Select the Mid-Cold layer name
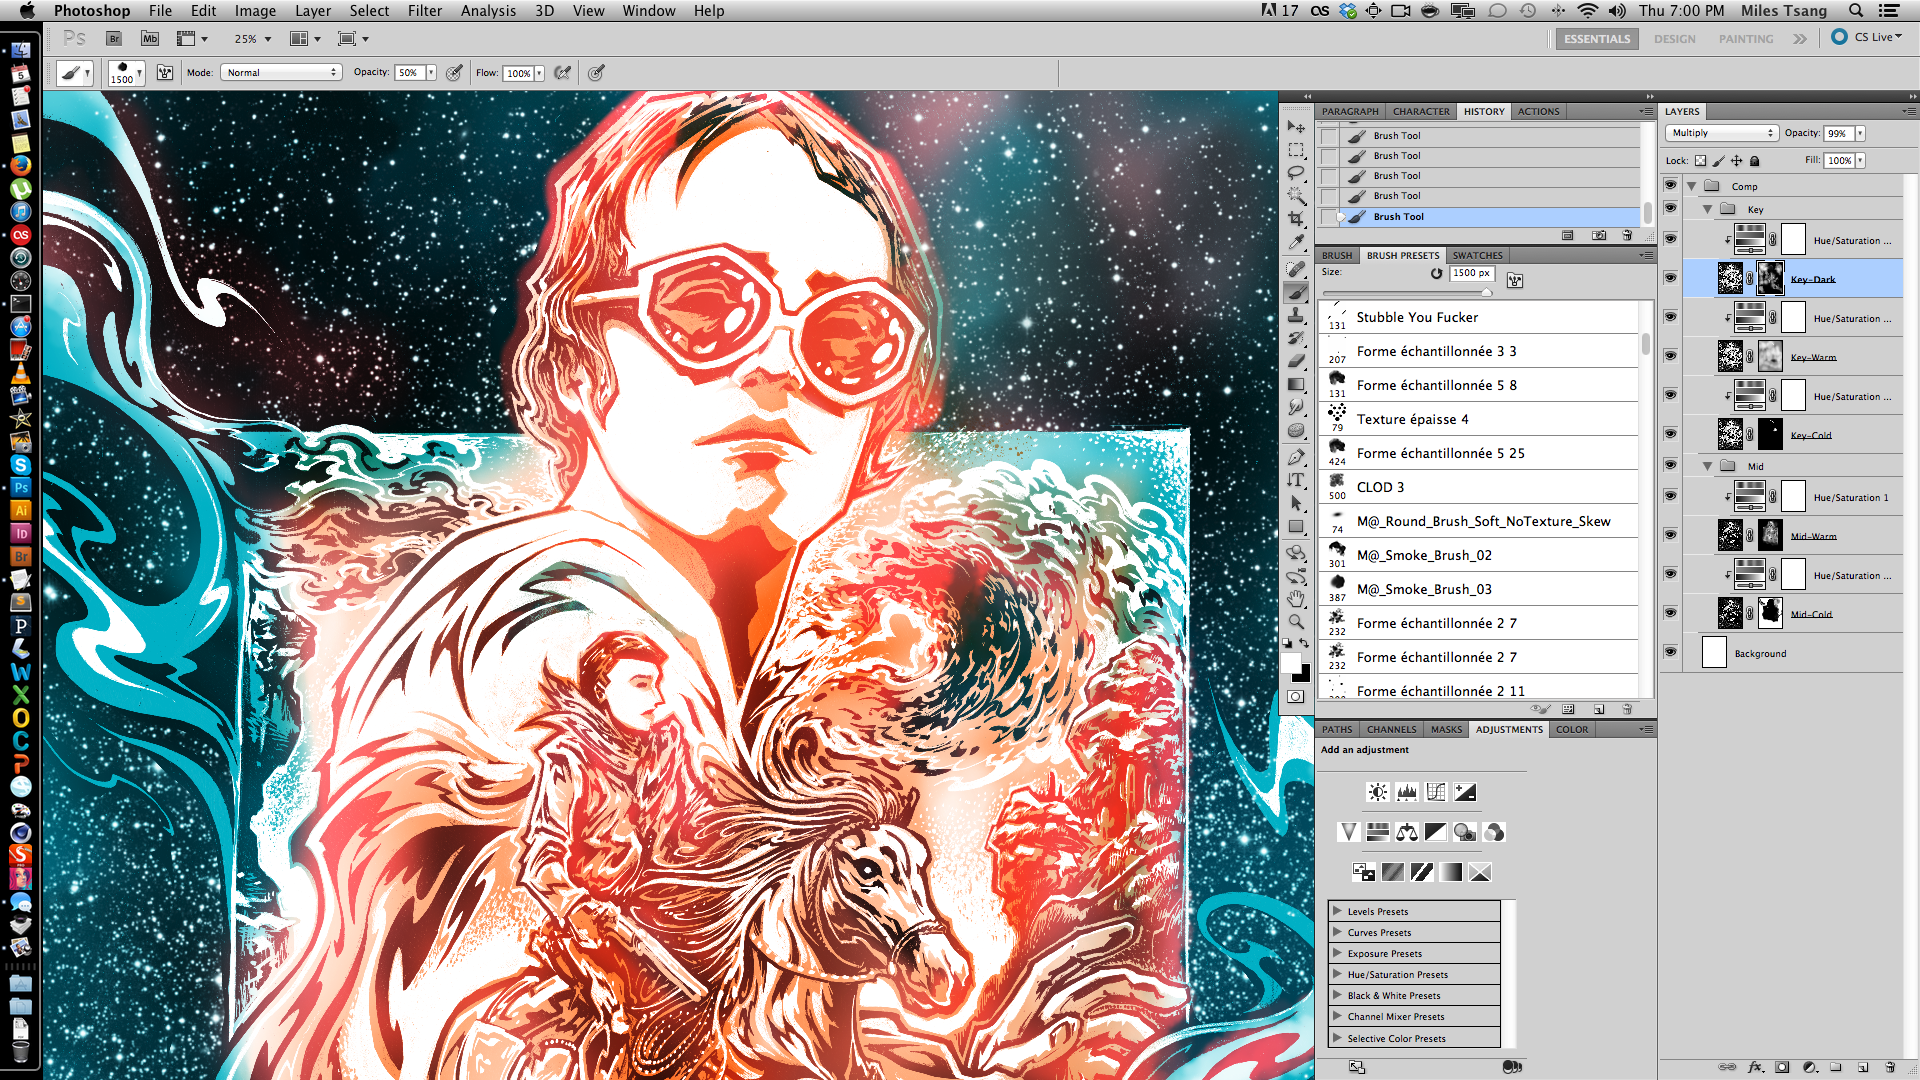1920x1080 pixels. click(x=1811, y=614)
